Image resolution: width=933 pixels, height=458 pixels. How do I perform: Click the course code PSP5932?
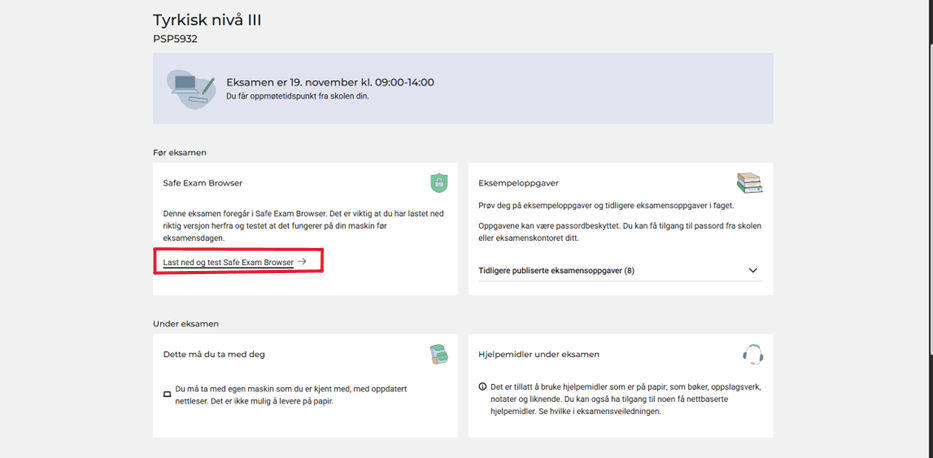[x=175, y=39]
